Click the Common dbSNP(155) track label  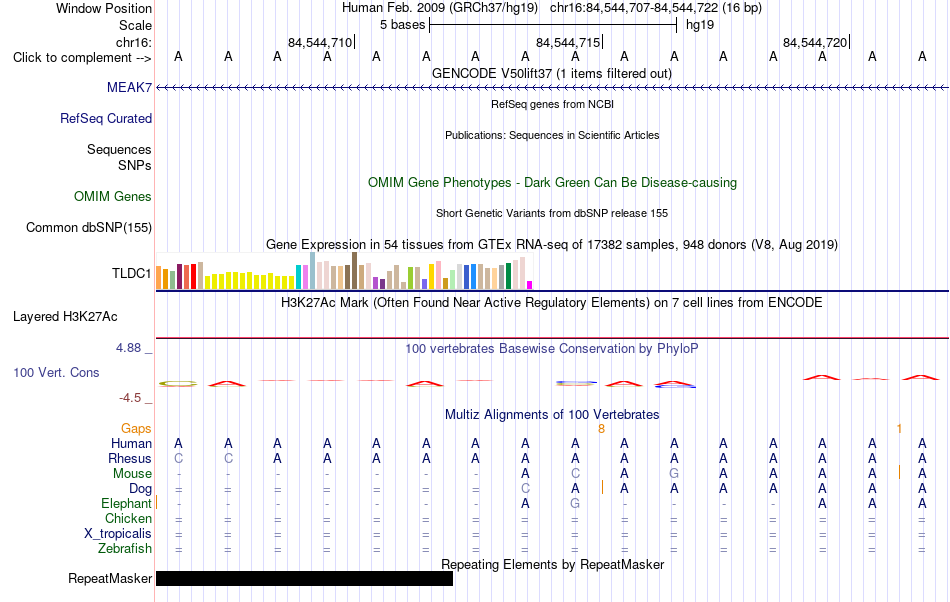88,228
